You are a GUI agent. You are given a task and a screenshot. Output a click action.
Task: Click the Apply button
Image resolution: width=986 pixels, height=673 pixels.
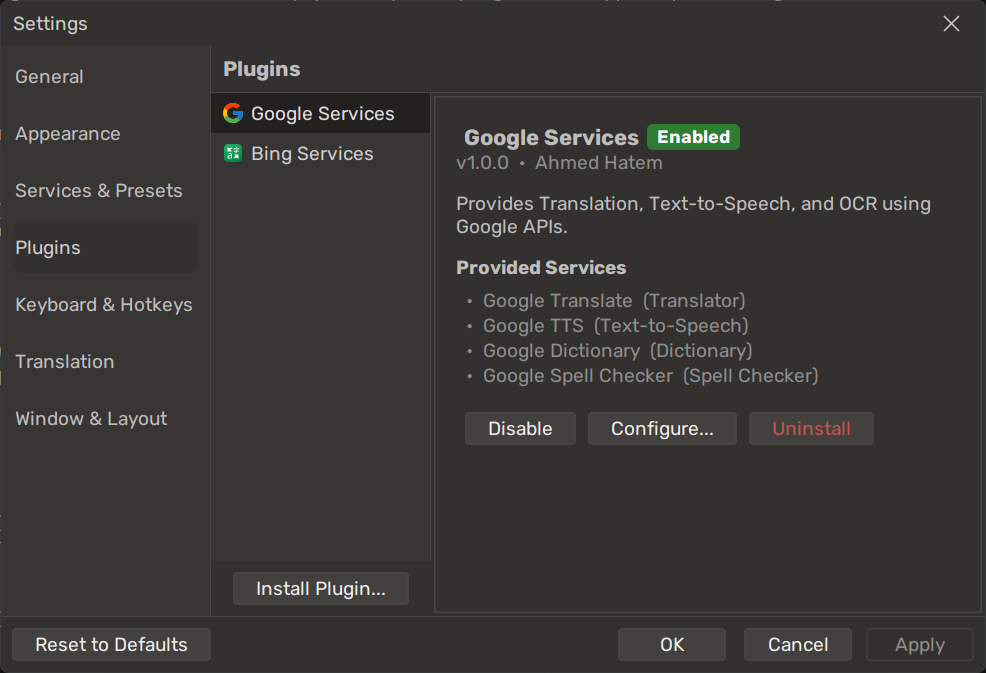[x=920, y=645]
